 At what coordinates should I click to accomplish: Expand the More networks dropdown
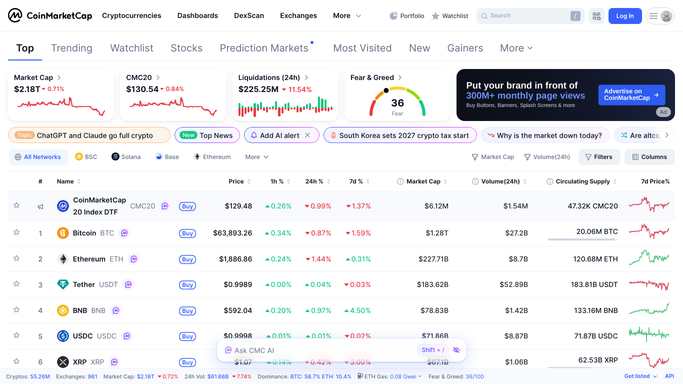(x=257, y=157)
